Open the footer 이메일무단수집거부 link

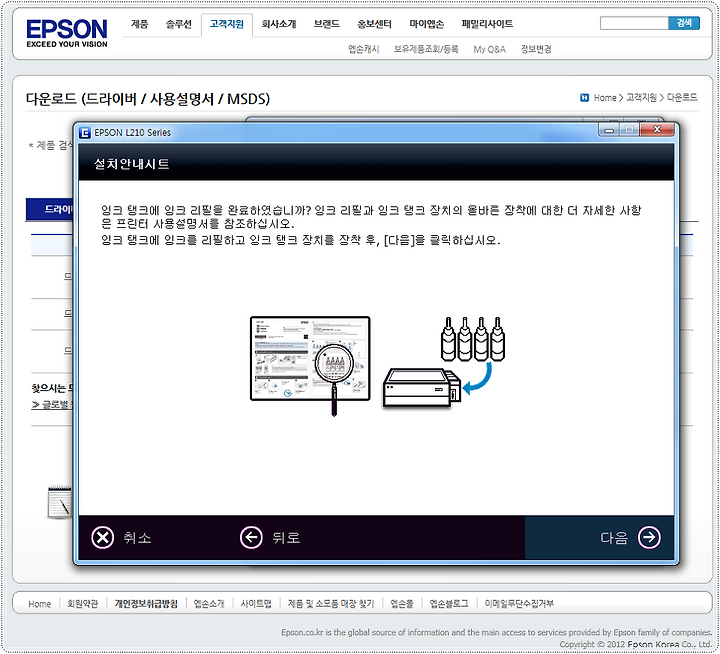(519, 604)
